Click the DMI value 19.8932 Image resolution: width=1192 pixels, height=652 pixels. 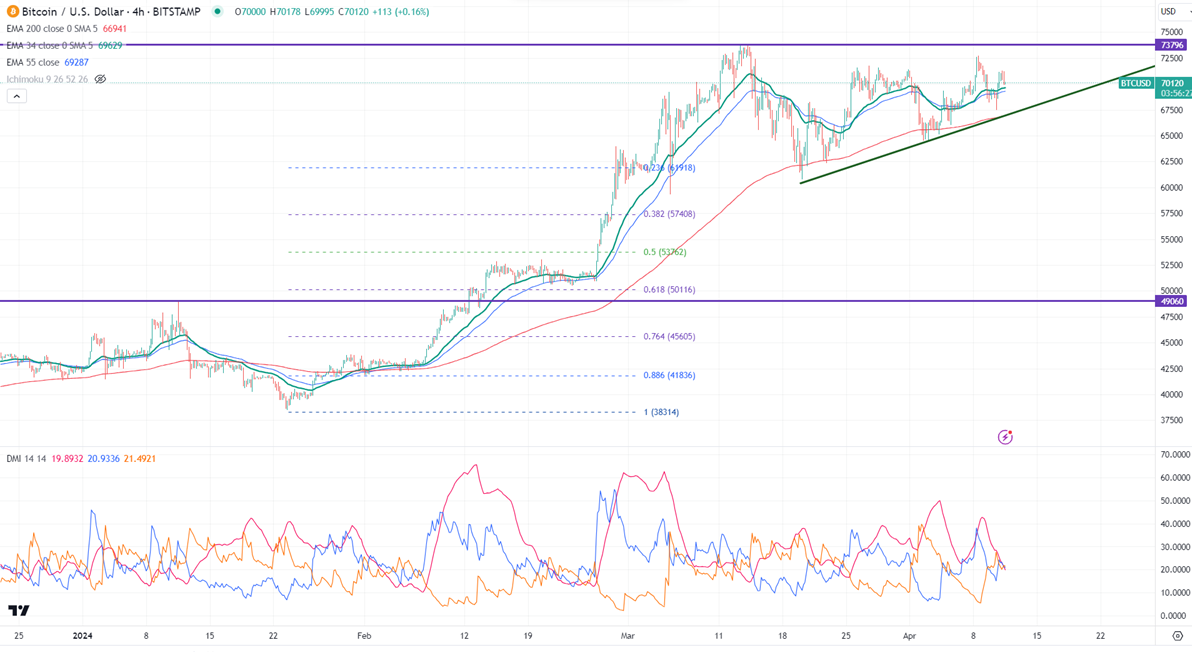coord(68,459)
